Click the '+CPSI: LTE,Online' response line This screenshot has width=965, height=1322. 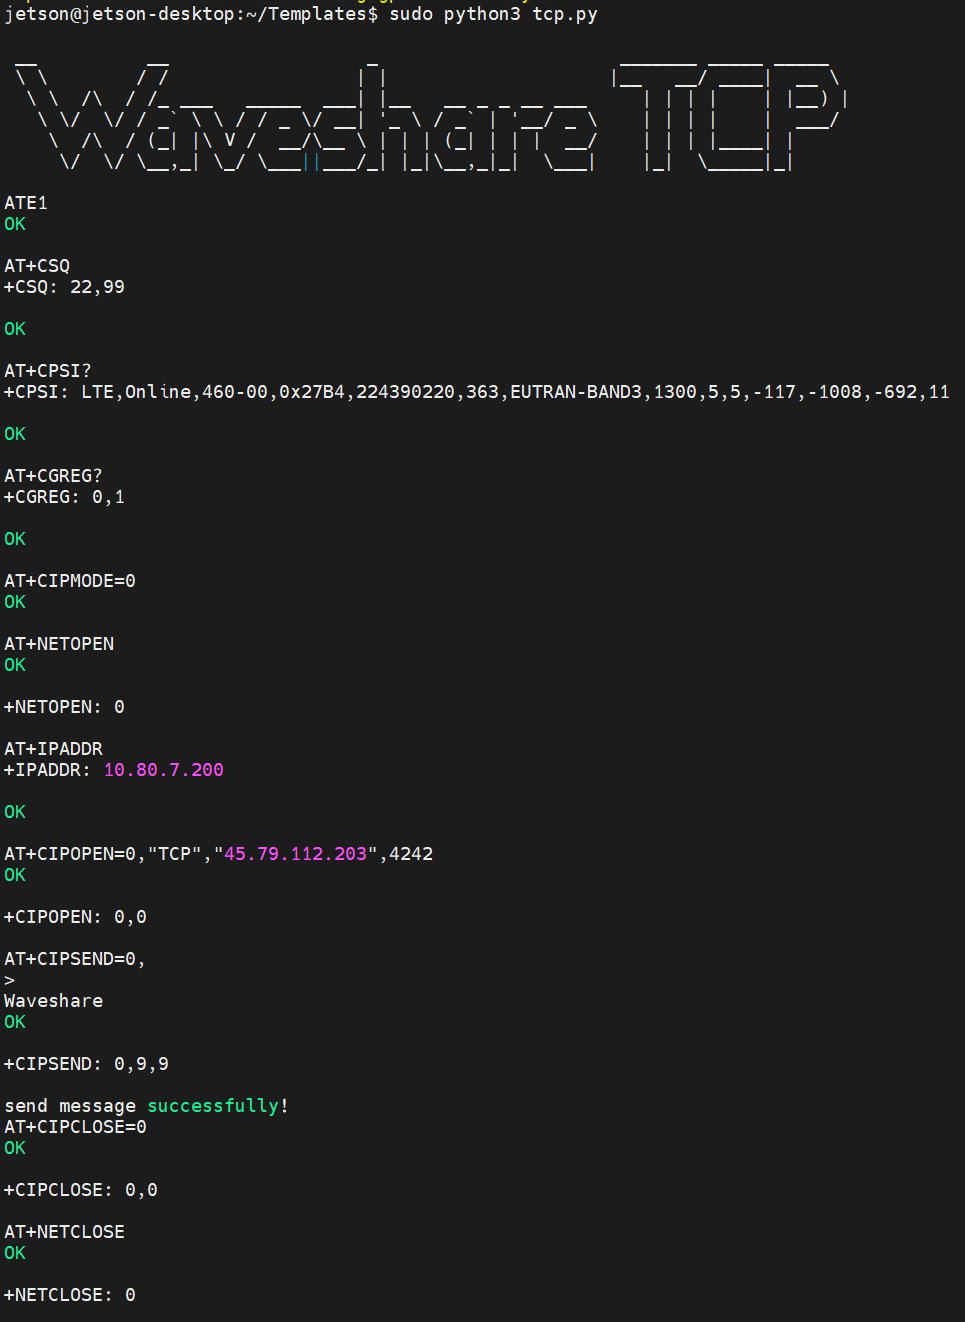pos(477,392)
